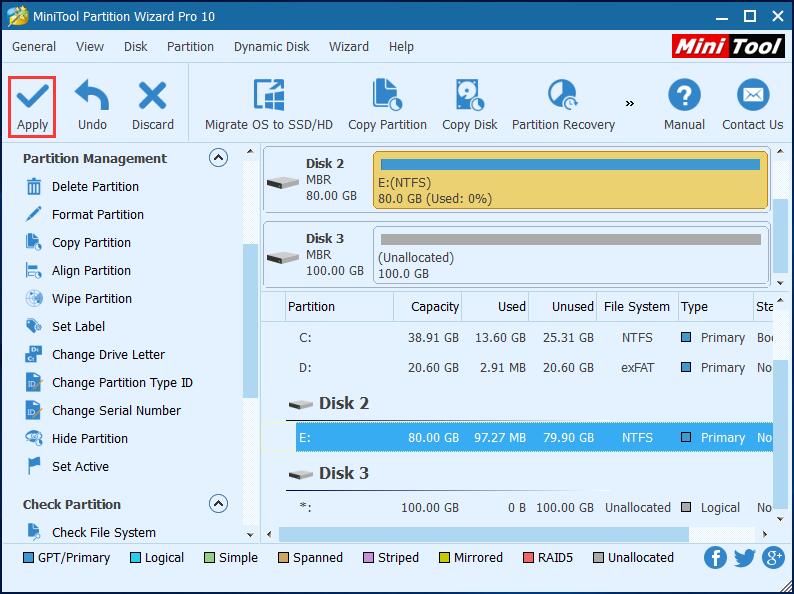794x594 pixels.
Task: Select the Disk 3 drive icon in disk map
Action: [x=283, y=257]
